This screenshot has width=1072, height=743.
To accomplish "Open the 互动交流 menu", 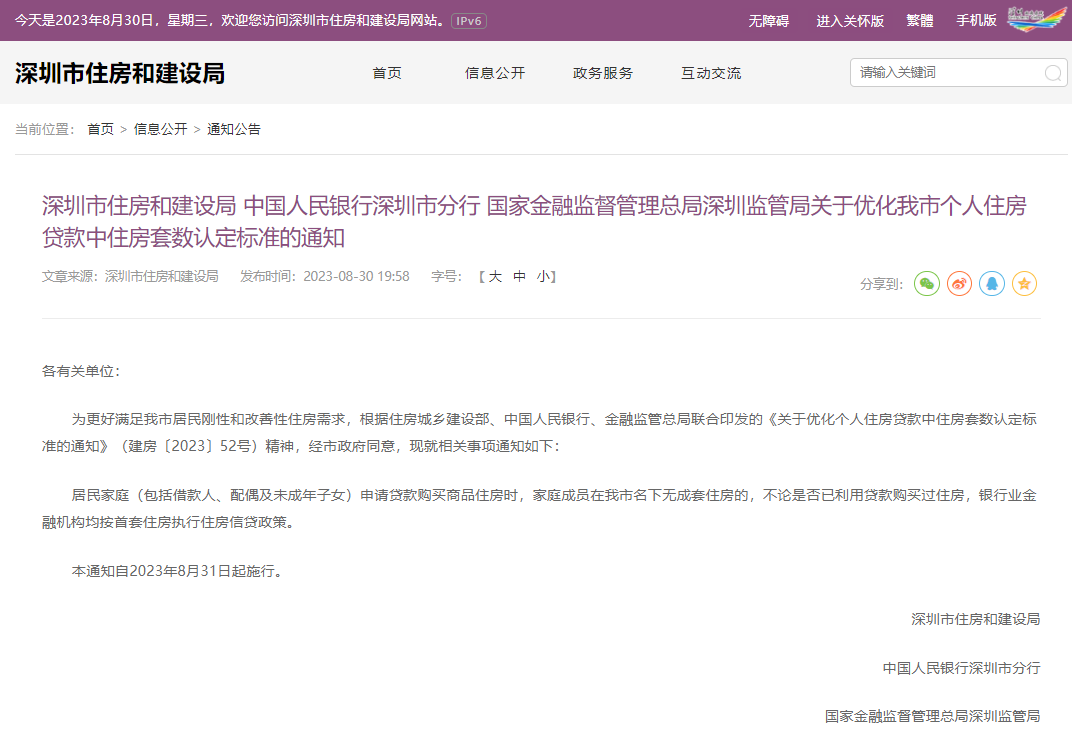I will pos(711,72).
